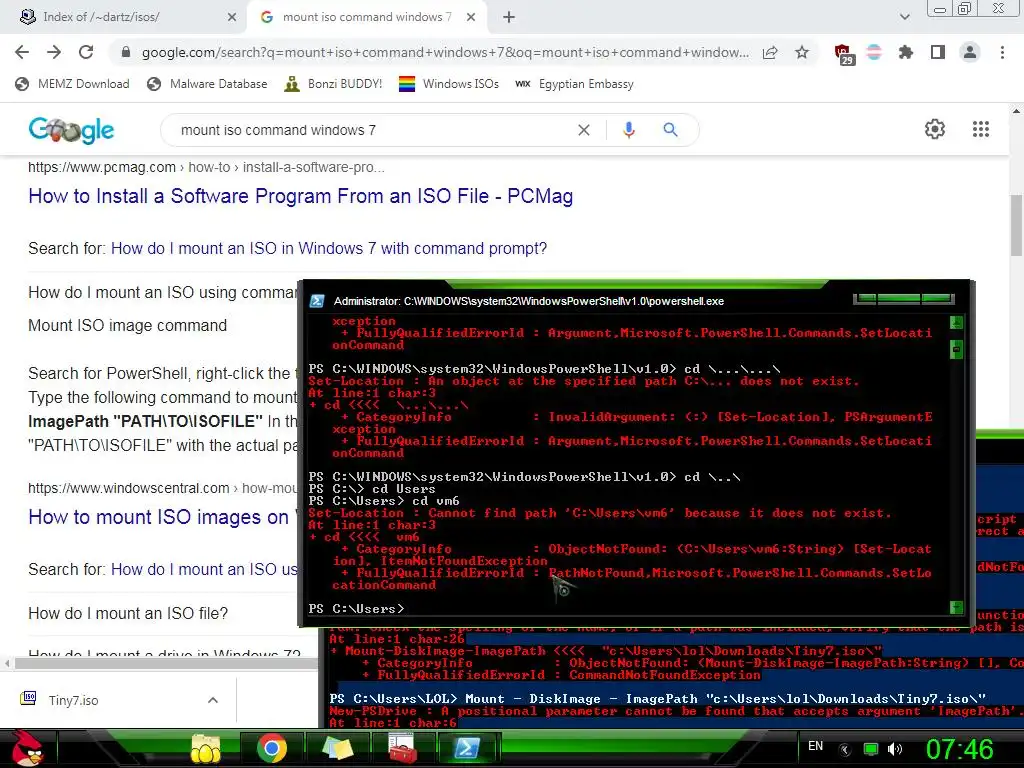Open the Windows ISOs bookmark
Screen dimensions: 1024x768
point(449,84)
